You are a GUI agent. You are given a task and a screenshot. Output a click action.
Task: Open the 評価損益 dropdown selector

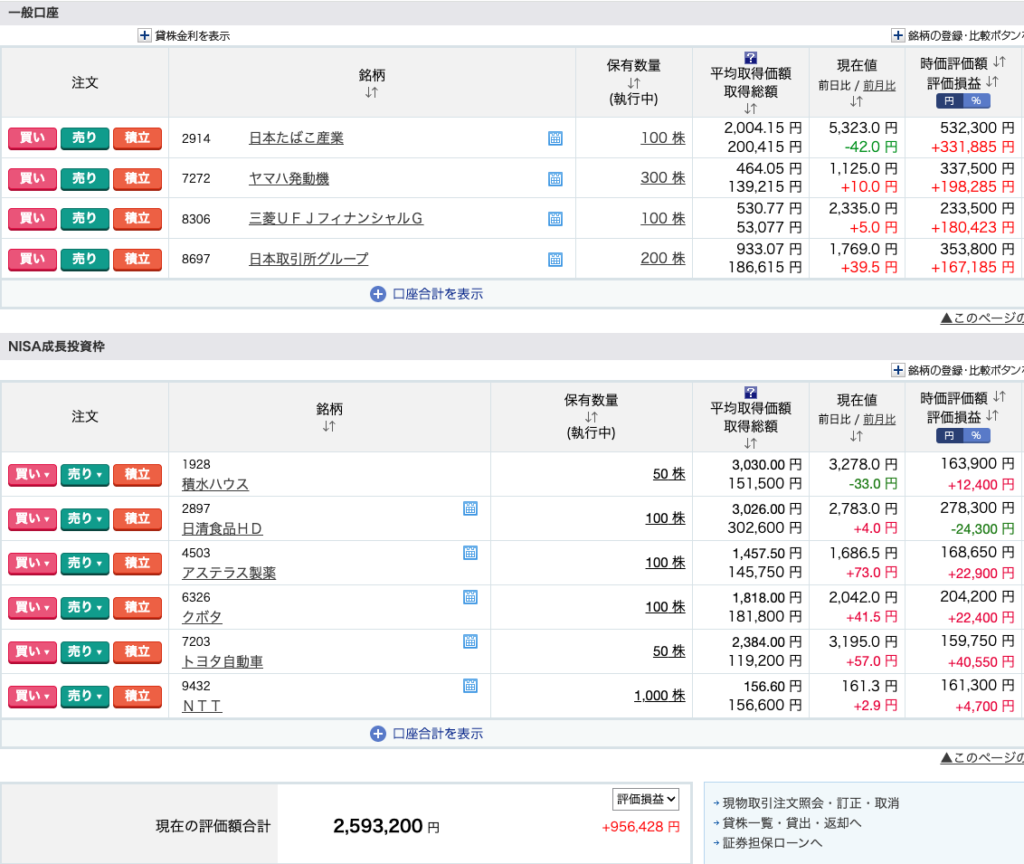(646, 799)
